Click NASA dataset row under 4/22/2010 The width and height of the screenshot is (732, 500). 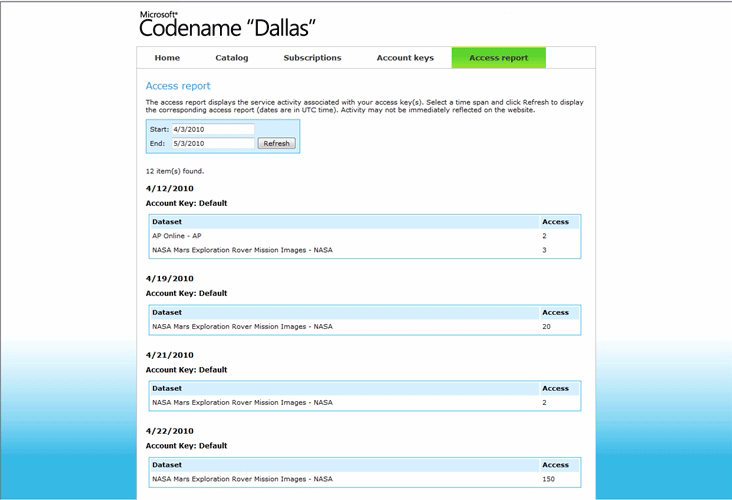click(365, 479)
